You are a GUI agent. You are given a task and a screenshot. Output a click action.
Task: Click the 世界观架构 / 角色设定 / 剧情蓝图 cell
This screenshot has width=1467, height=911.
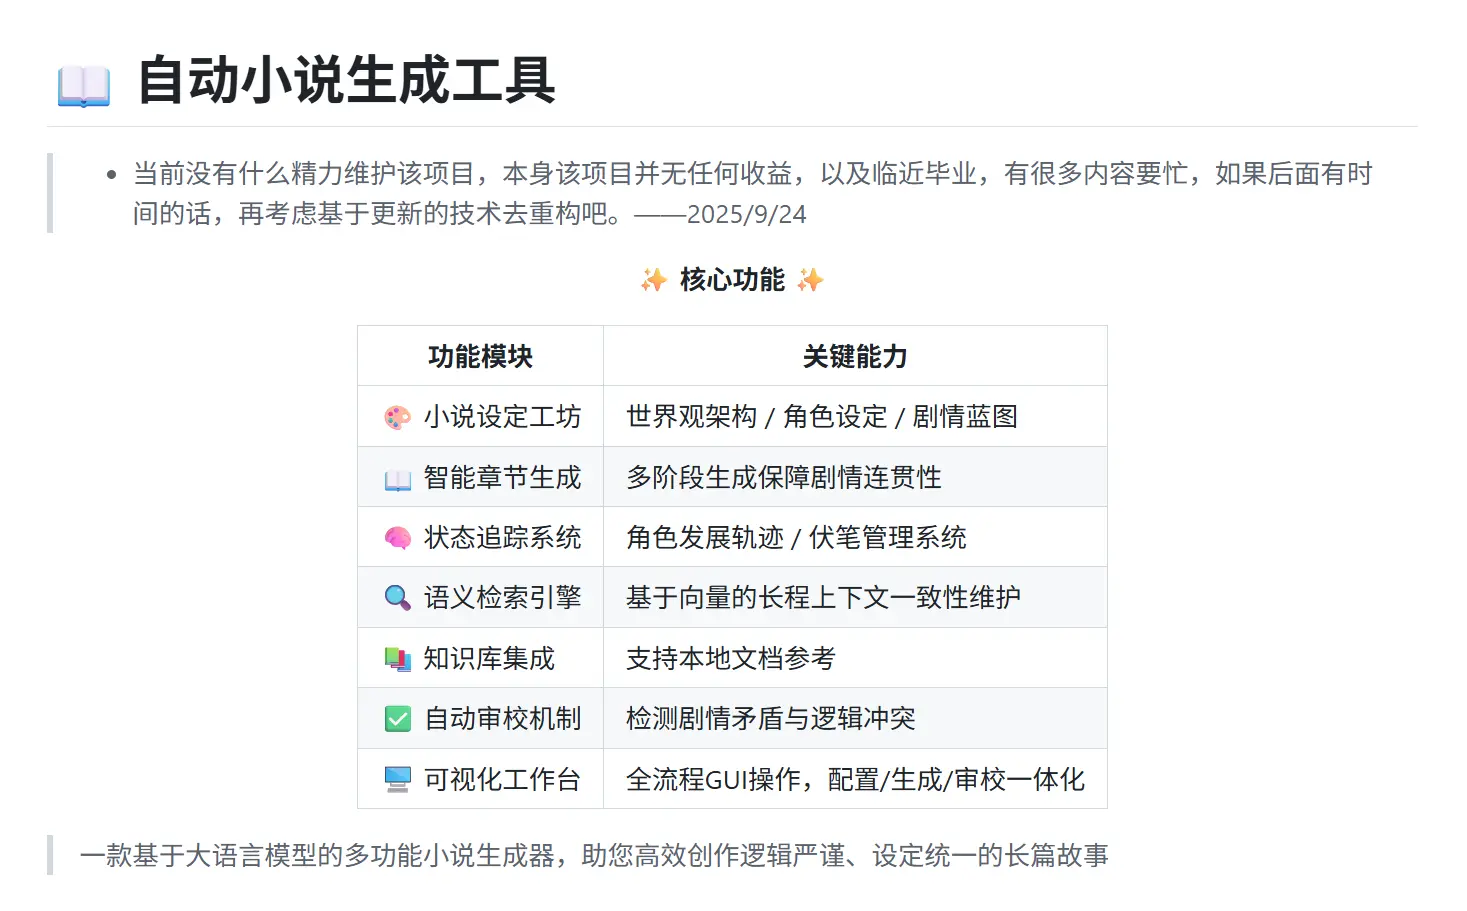(822, 417)
